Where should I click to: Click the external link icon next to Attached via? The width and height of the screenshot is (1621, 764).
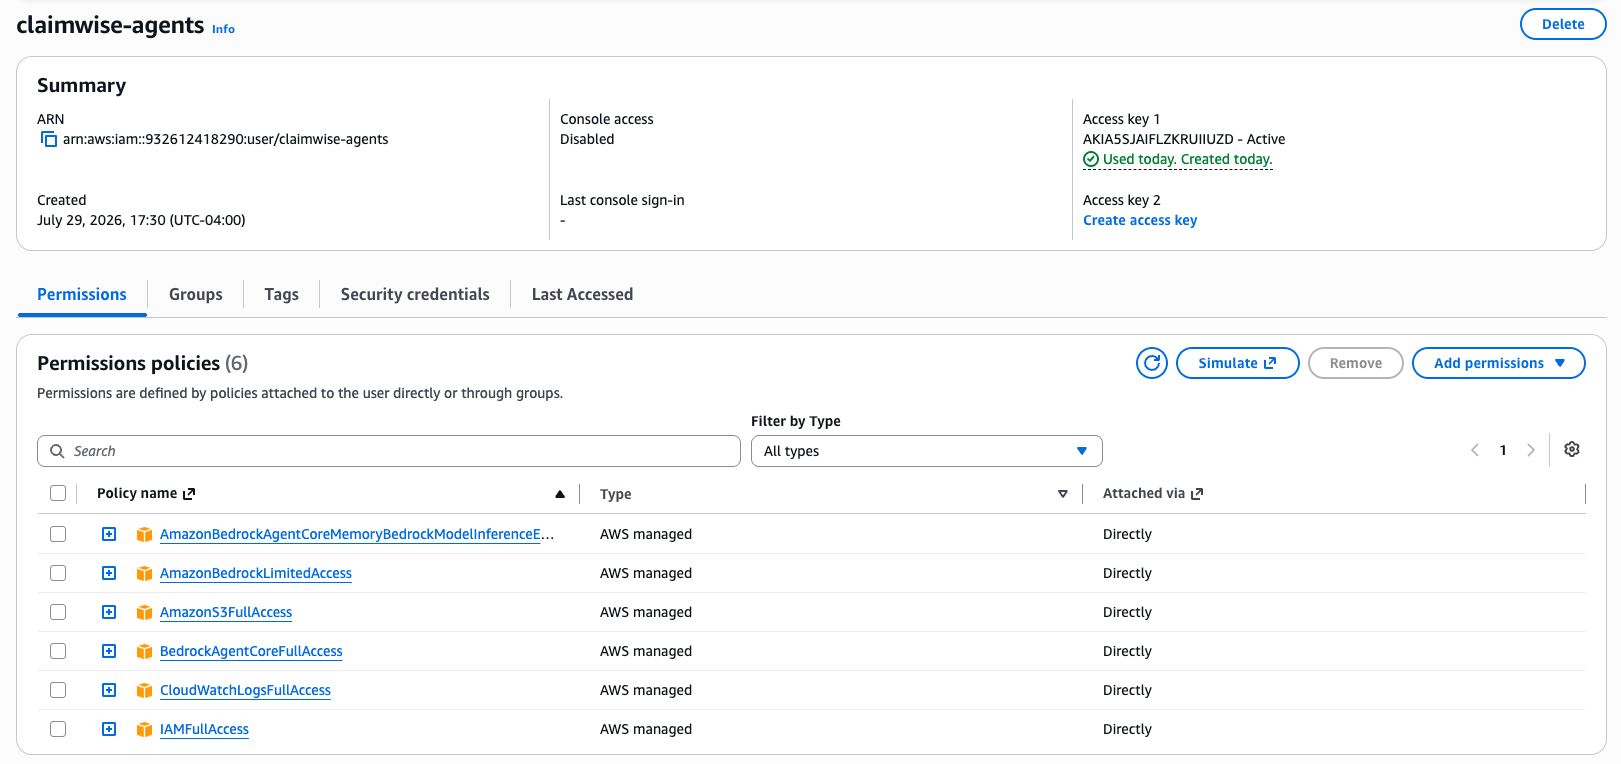pyautogui.click(x=1197, y=493)
